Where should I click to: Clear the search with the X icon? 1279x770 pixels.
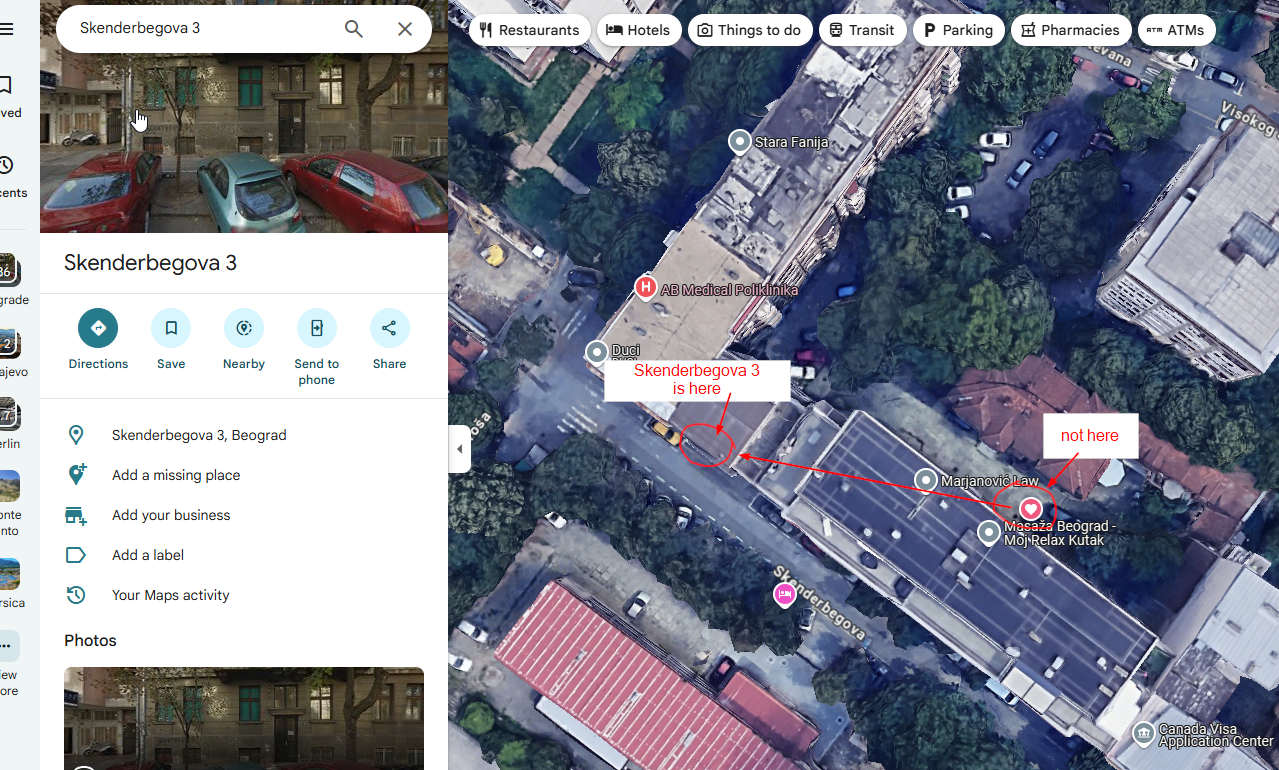[x=405, y=29]
